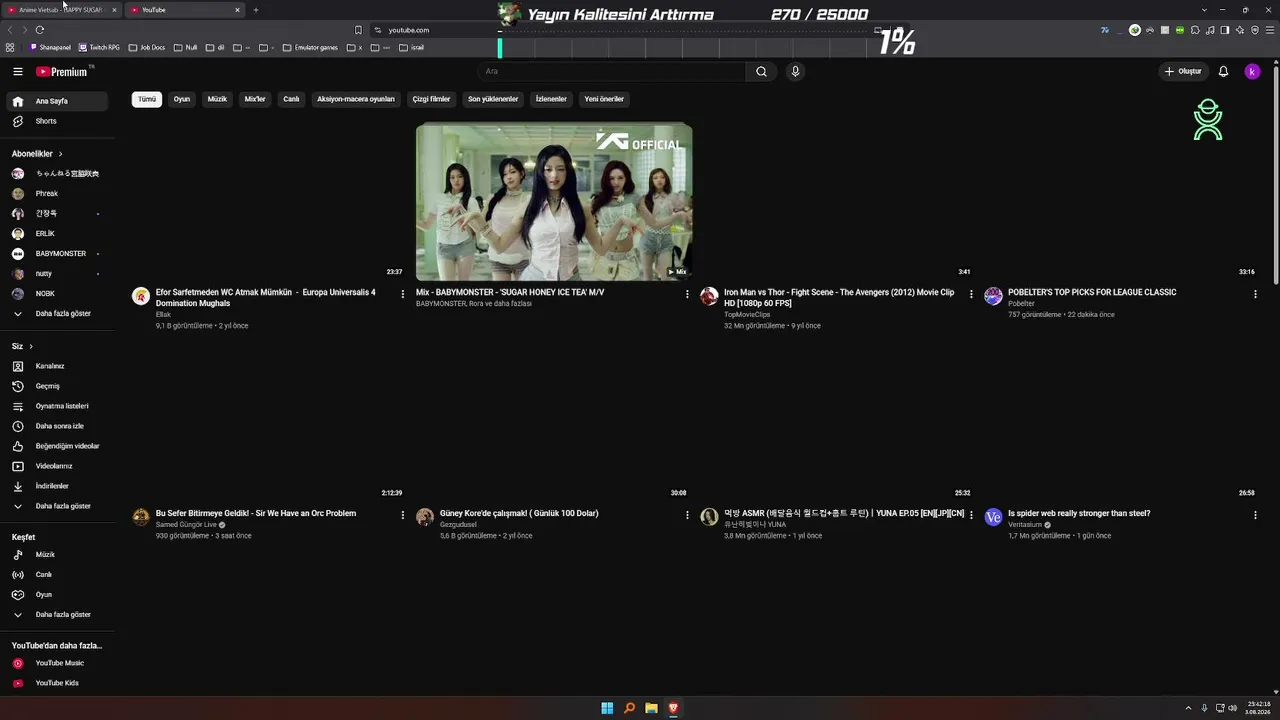
Task: Select the Müzik filter chip
Action: pos(217,99)
